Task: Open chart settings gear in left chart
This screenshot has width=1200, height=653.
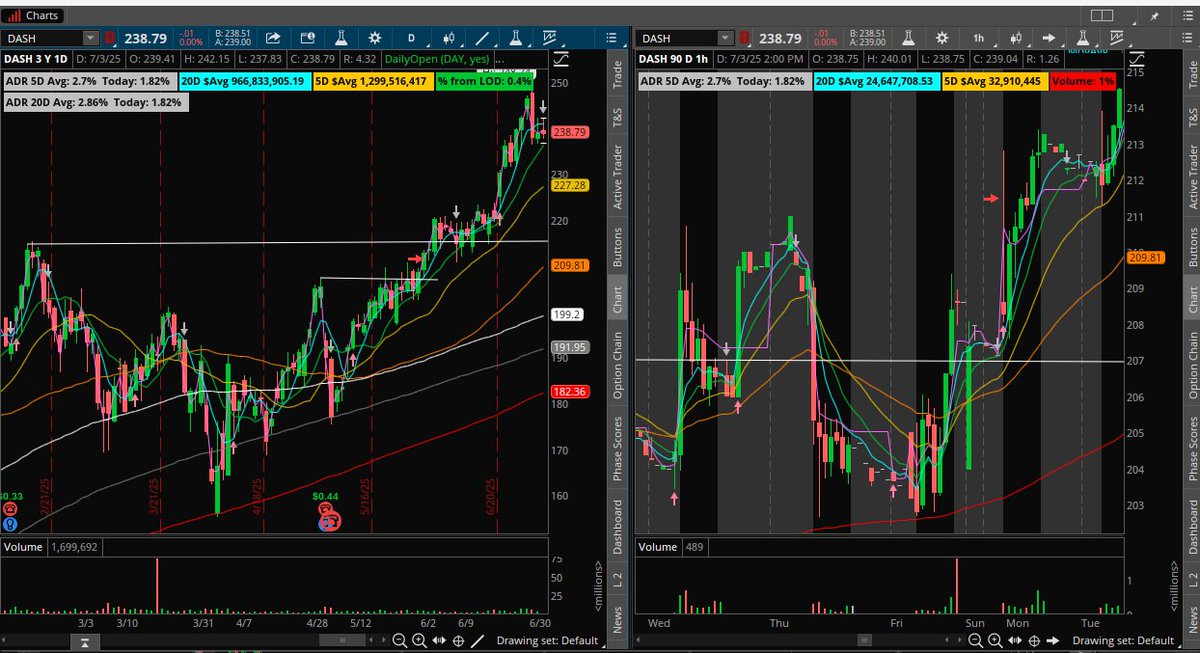Action: tap(374, 39)
